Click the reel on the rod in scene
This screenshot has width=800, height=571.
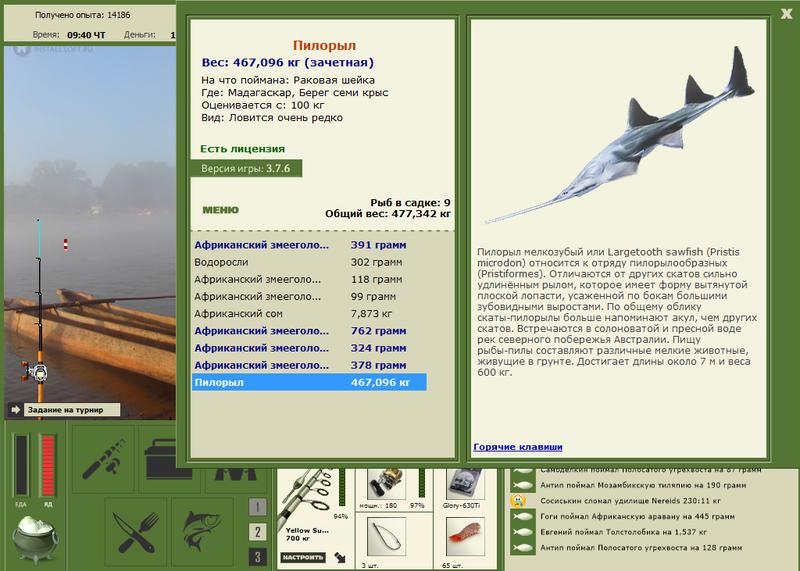pos(35,371)
